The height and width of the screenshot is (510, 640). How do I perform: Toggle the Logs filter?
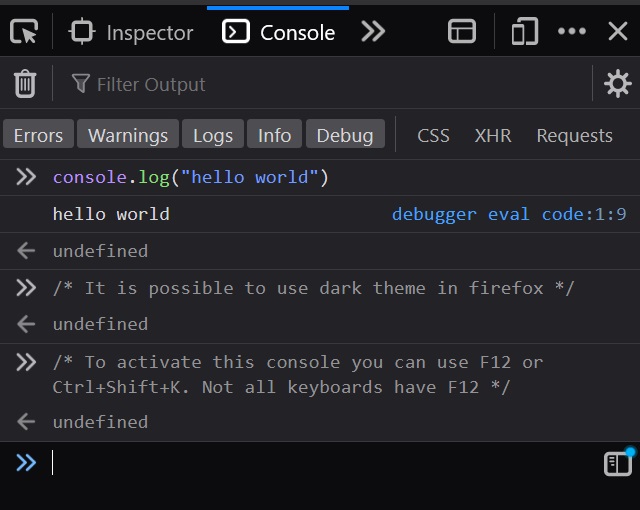click(213, 135)
